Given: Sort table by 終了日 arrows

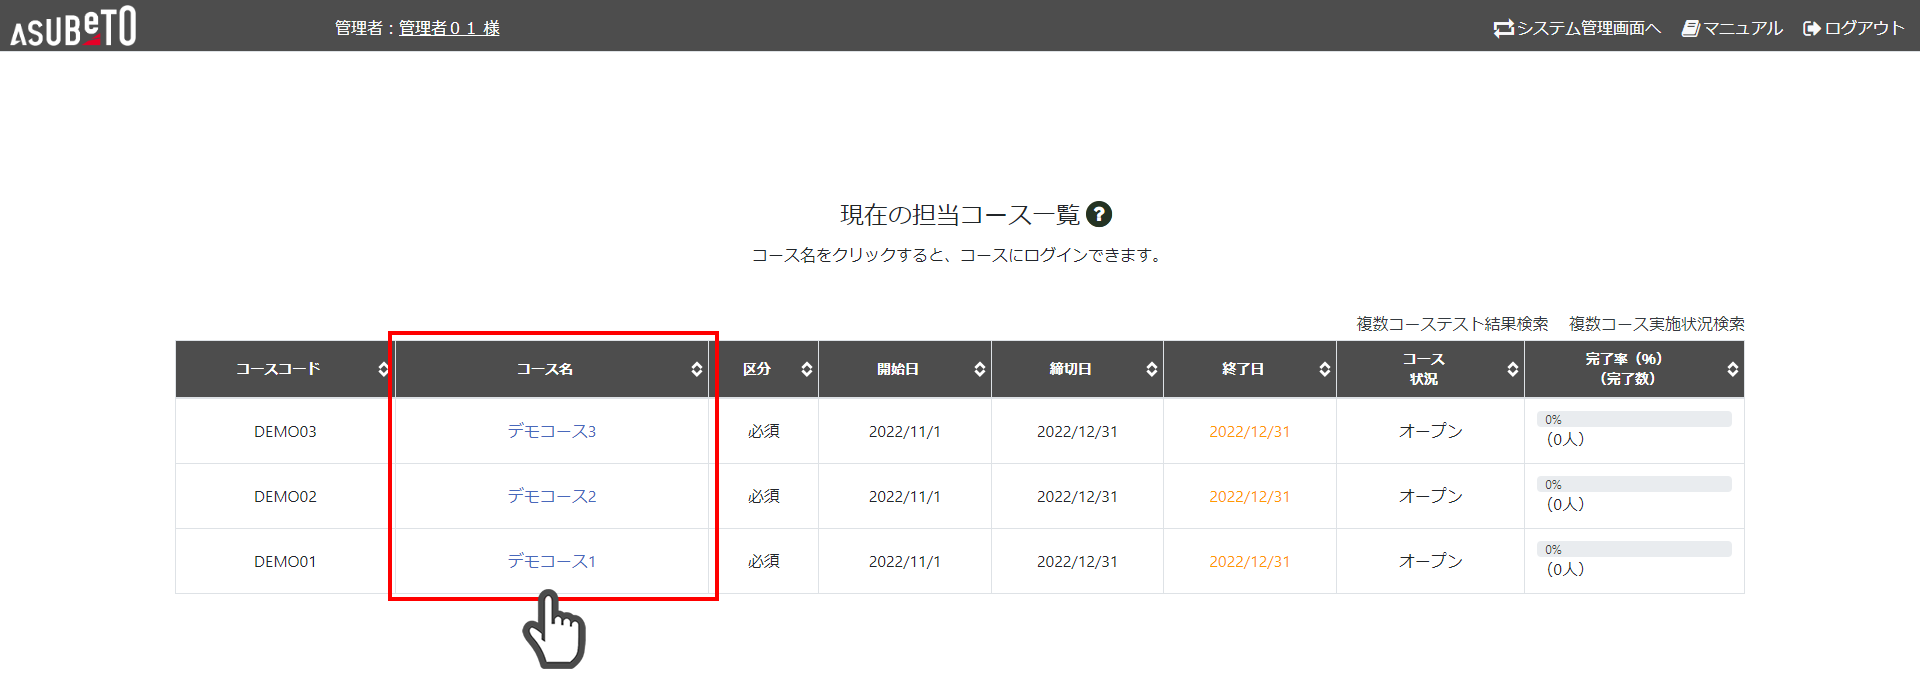Looking at the screenshot, I should coord(1324,370).
